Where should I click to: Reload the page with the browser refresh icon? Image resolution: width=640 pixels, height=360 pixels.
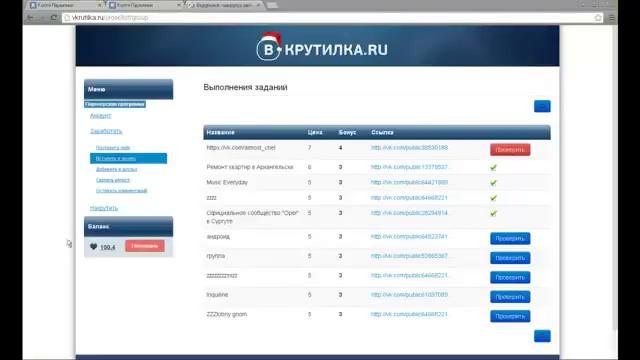pyautogui.click(x=53, y=18)
